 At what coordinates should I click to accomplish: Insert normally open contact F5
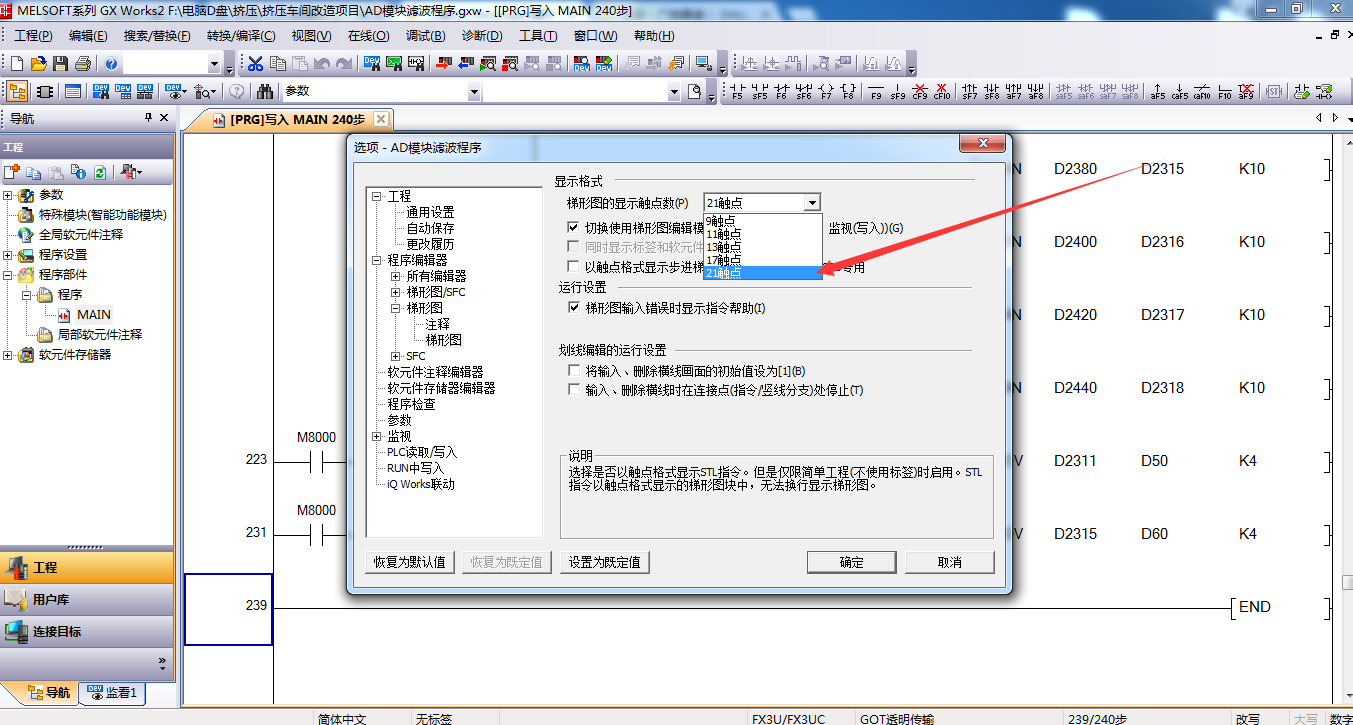click(x=738, y=92)
